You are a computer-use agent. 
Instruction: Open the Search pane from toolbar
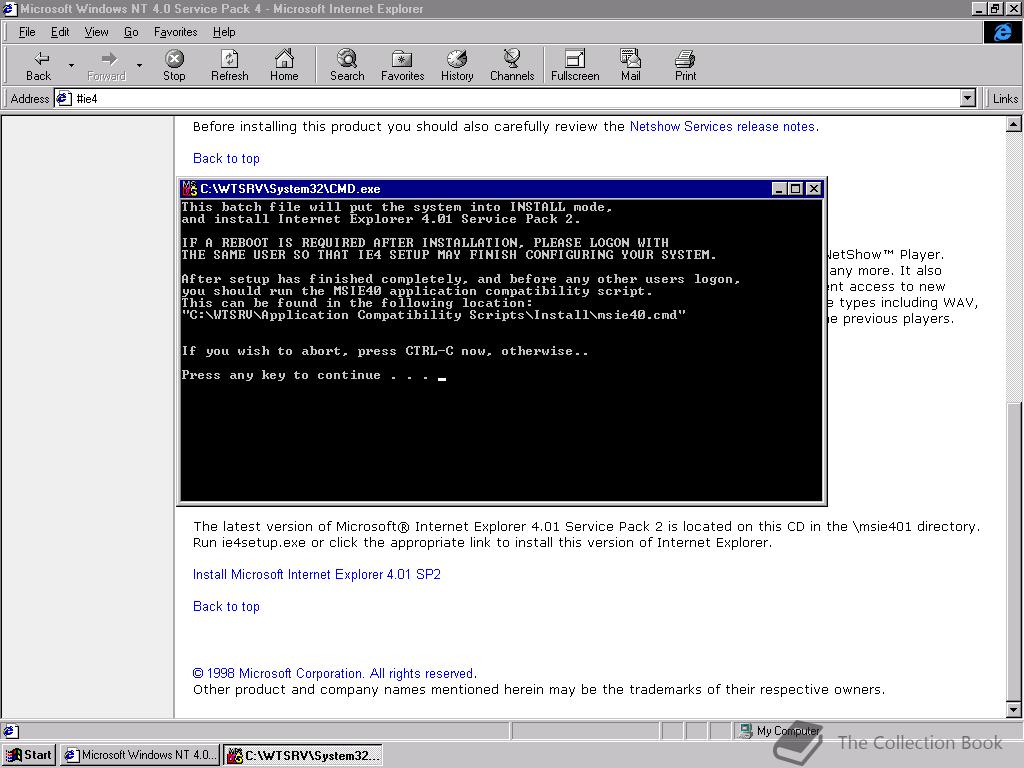coord(347,65)
